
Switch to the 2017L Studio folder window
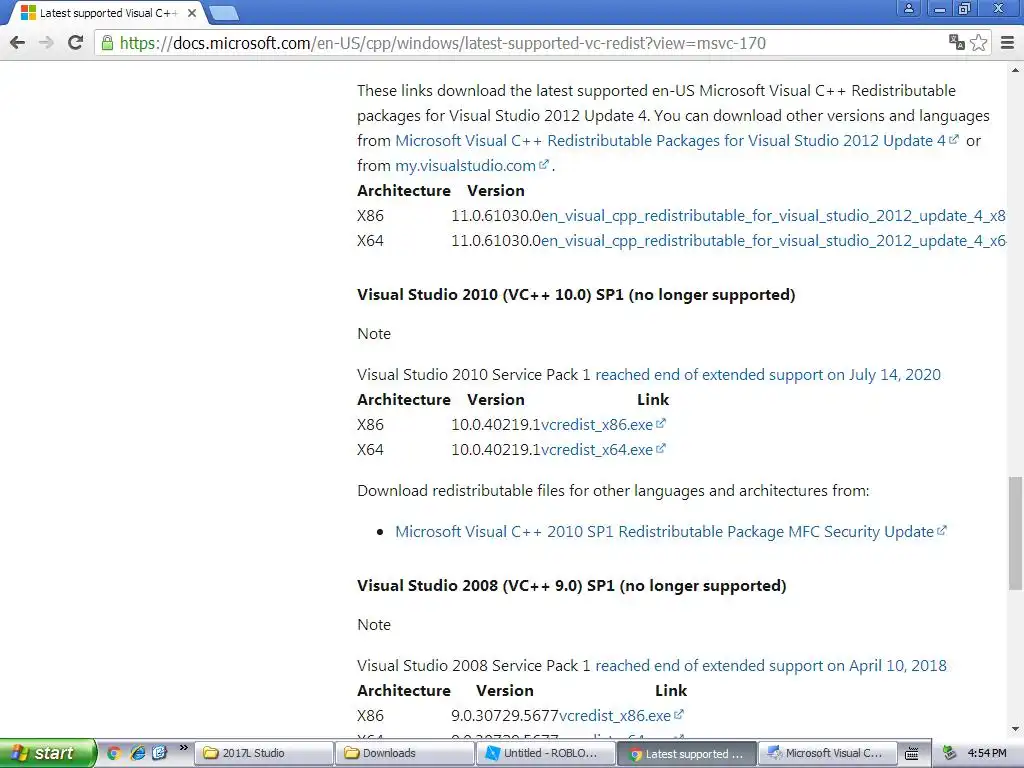coord(263,753)
